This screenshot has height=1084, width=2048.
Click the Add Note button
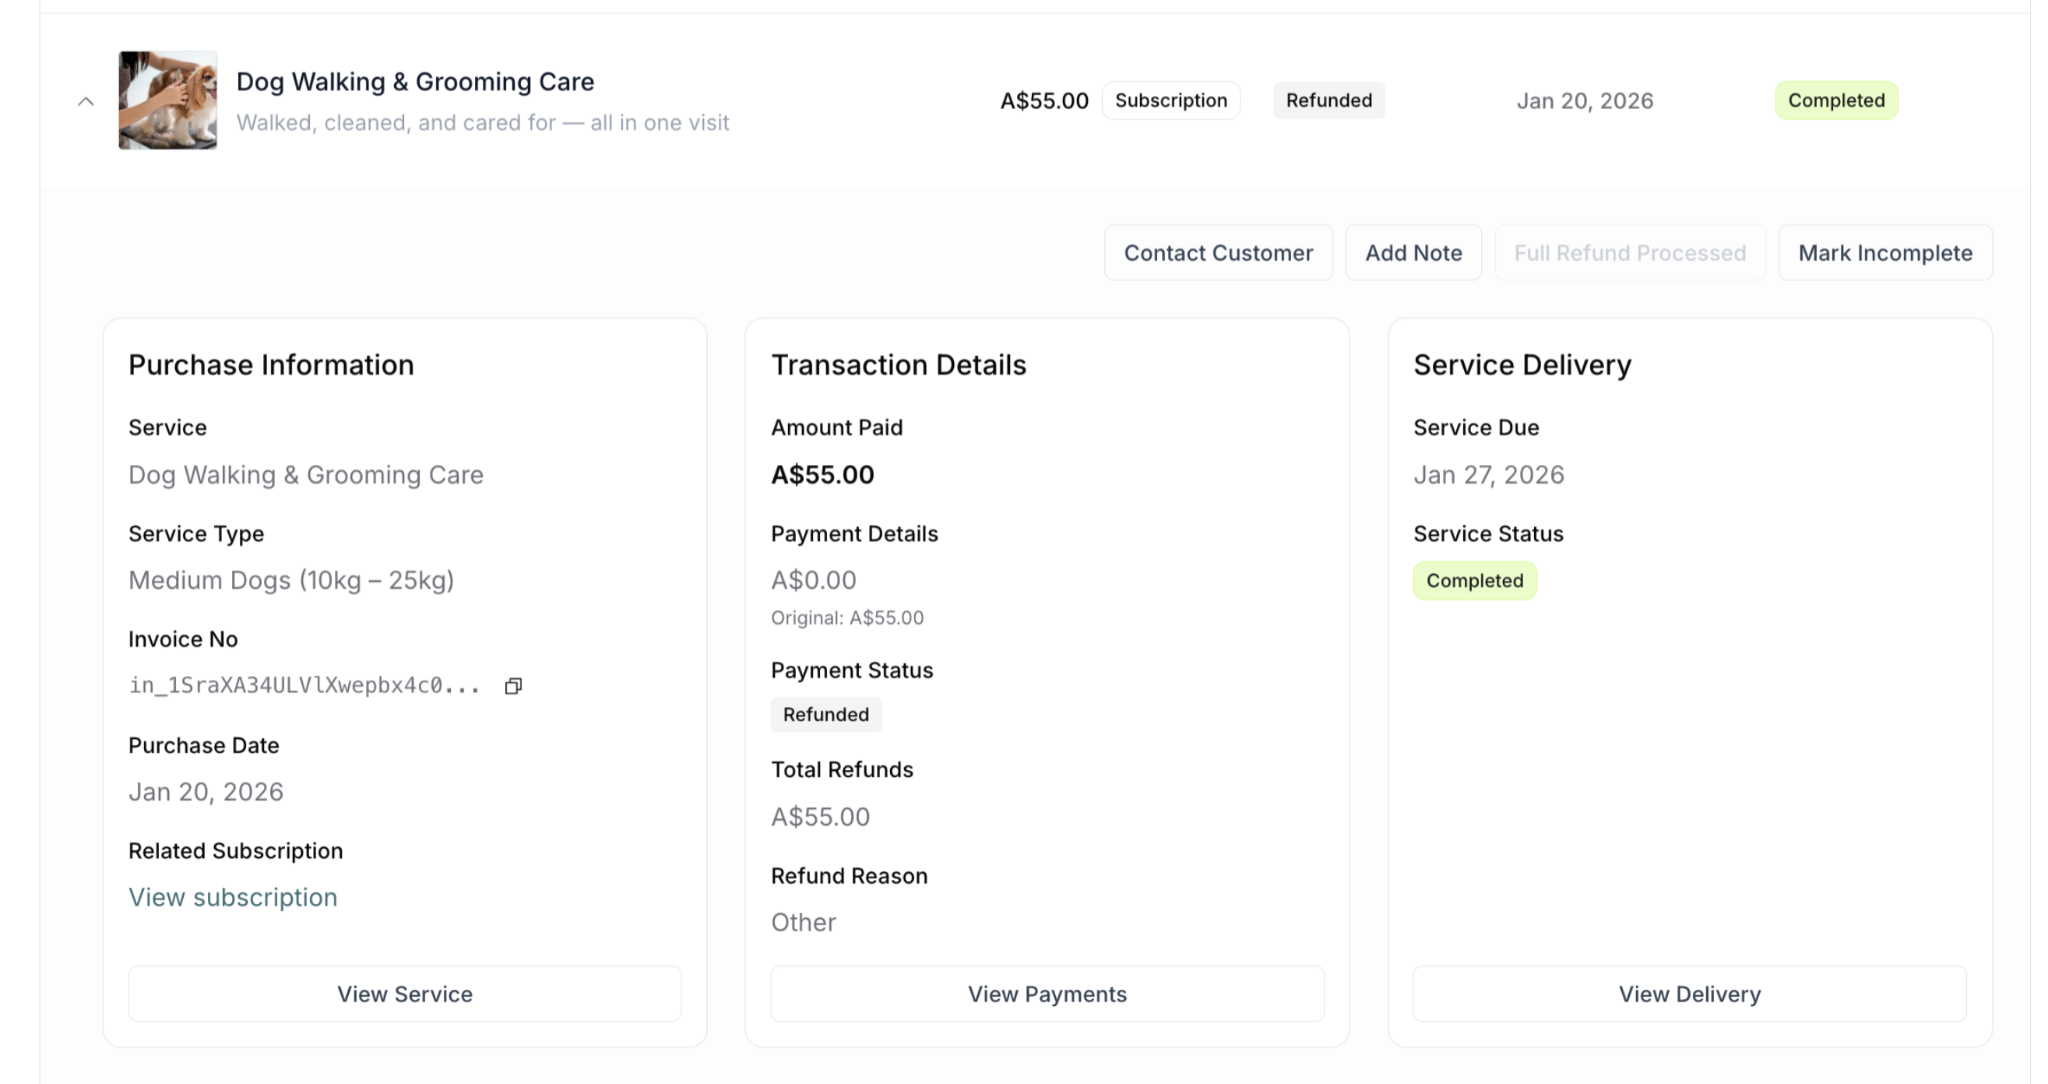point(1412,253)
